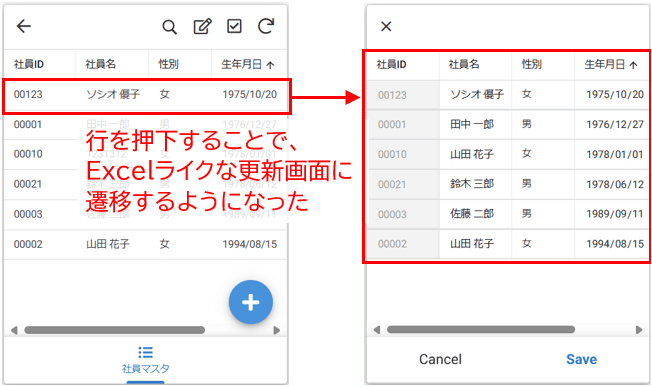Click date 1994/08/15 in the left list
The width and height of the screenshot is (652, 387).
coord(249,244)
